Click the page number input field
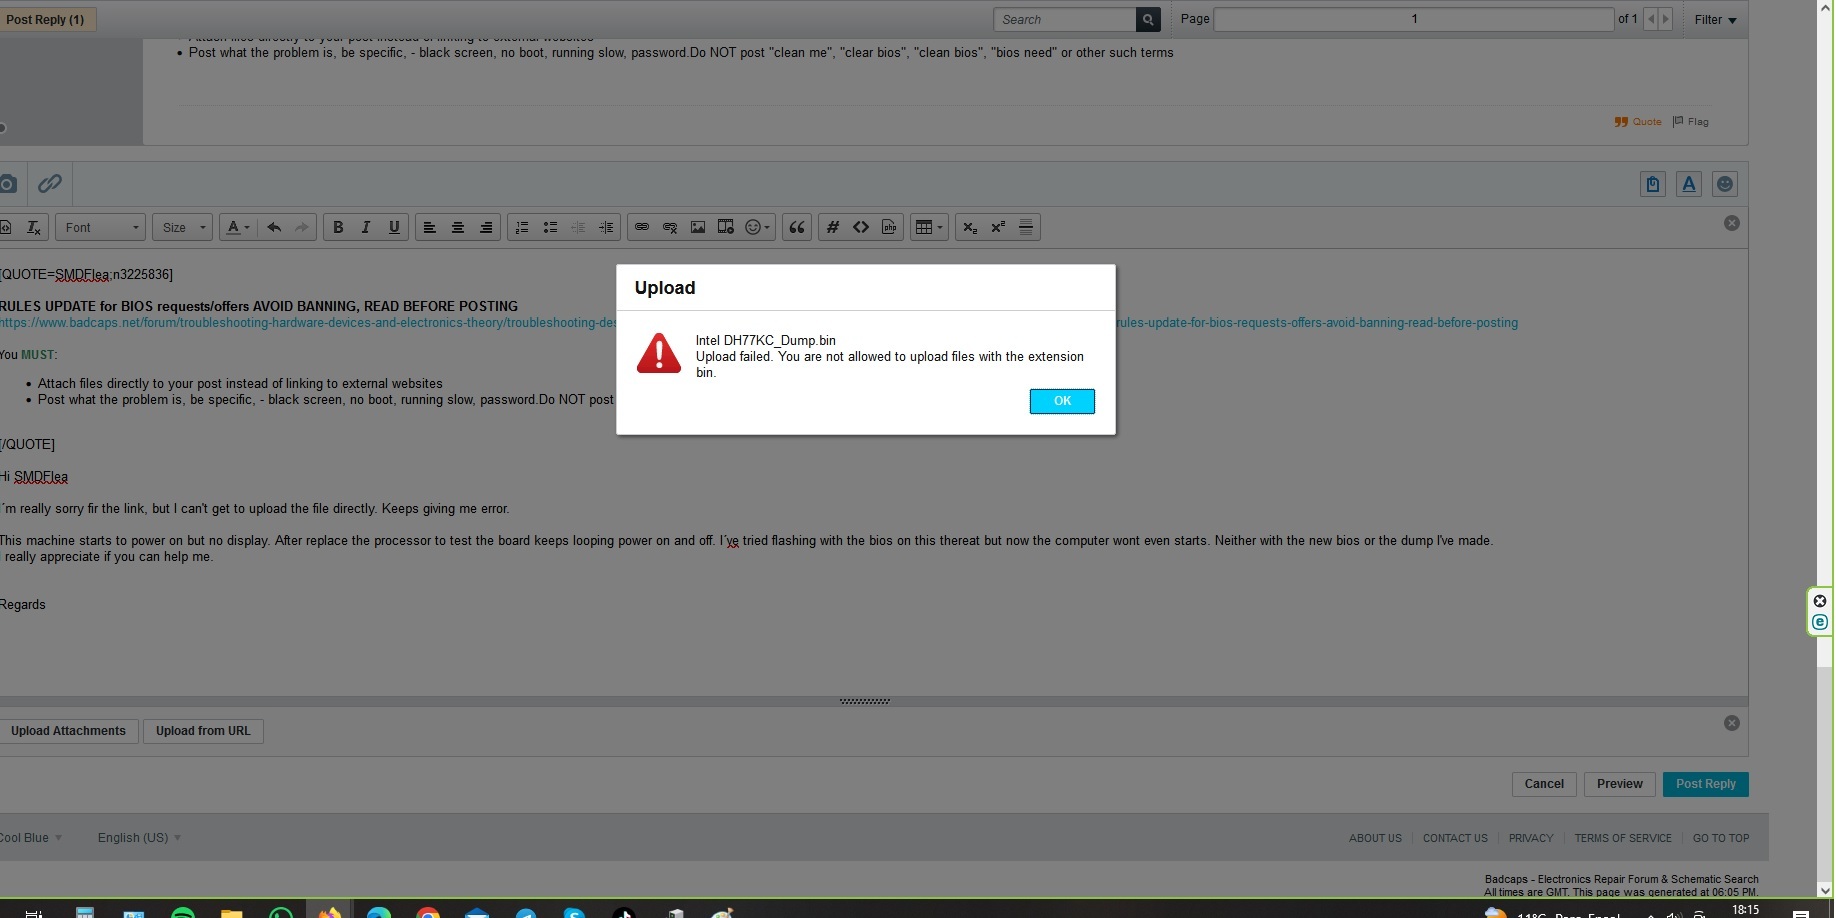The height and width of the screenshot is (918, 1836). coord(1414,19)
